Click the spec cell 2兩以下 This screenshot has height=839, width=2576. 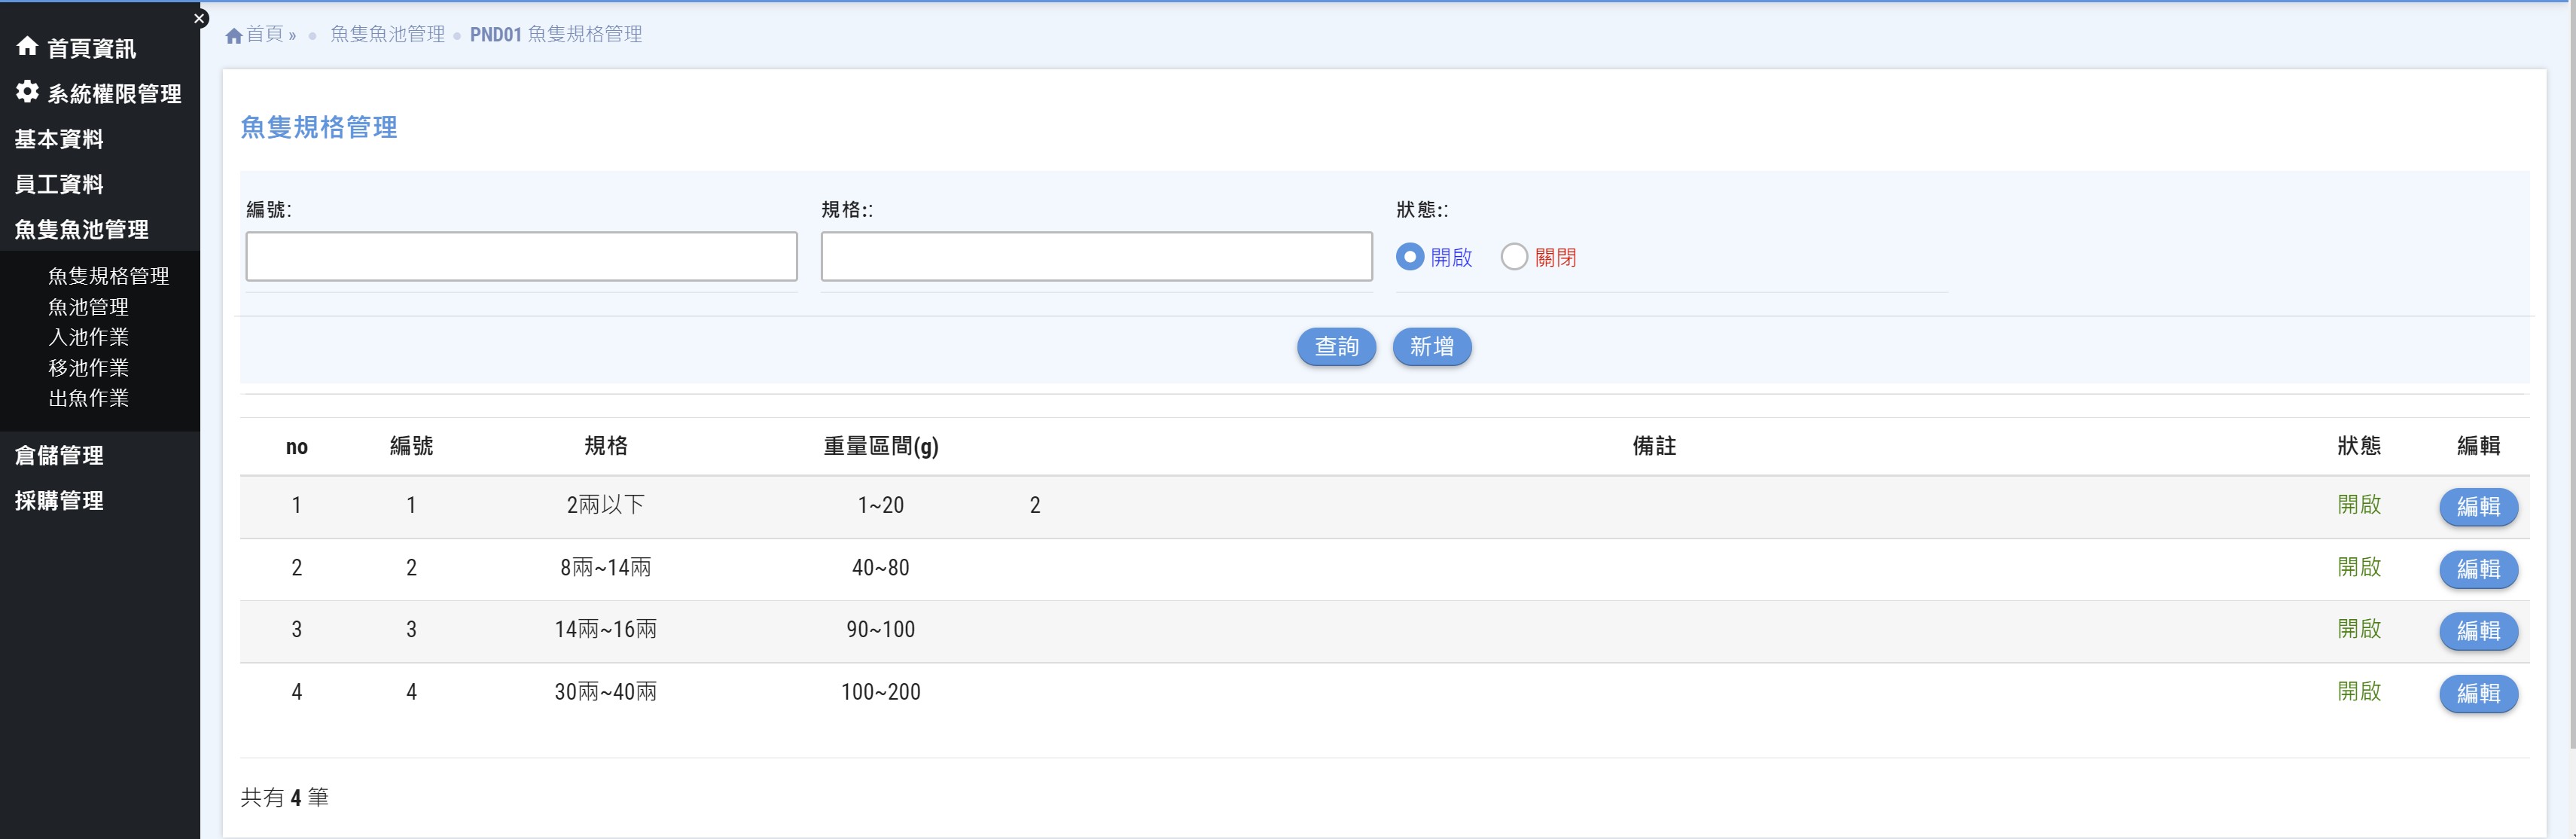(x=606, y=506)
